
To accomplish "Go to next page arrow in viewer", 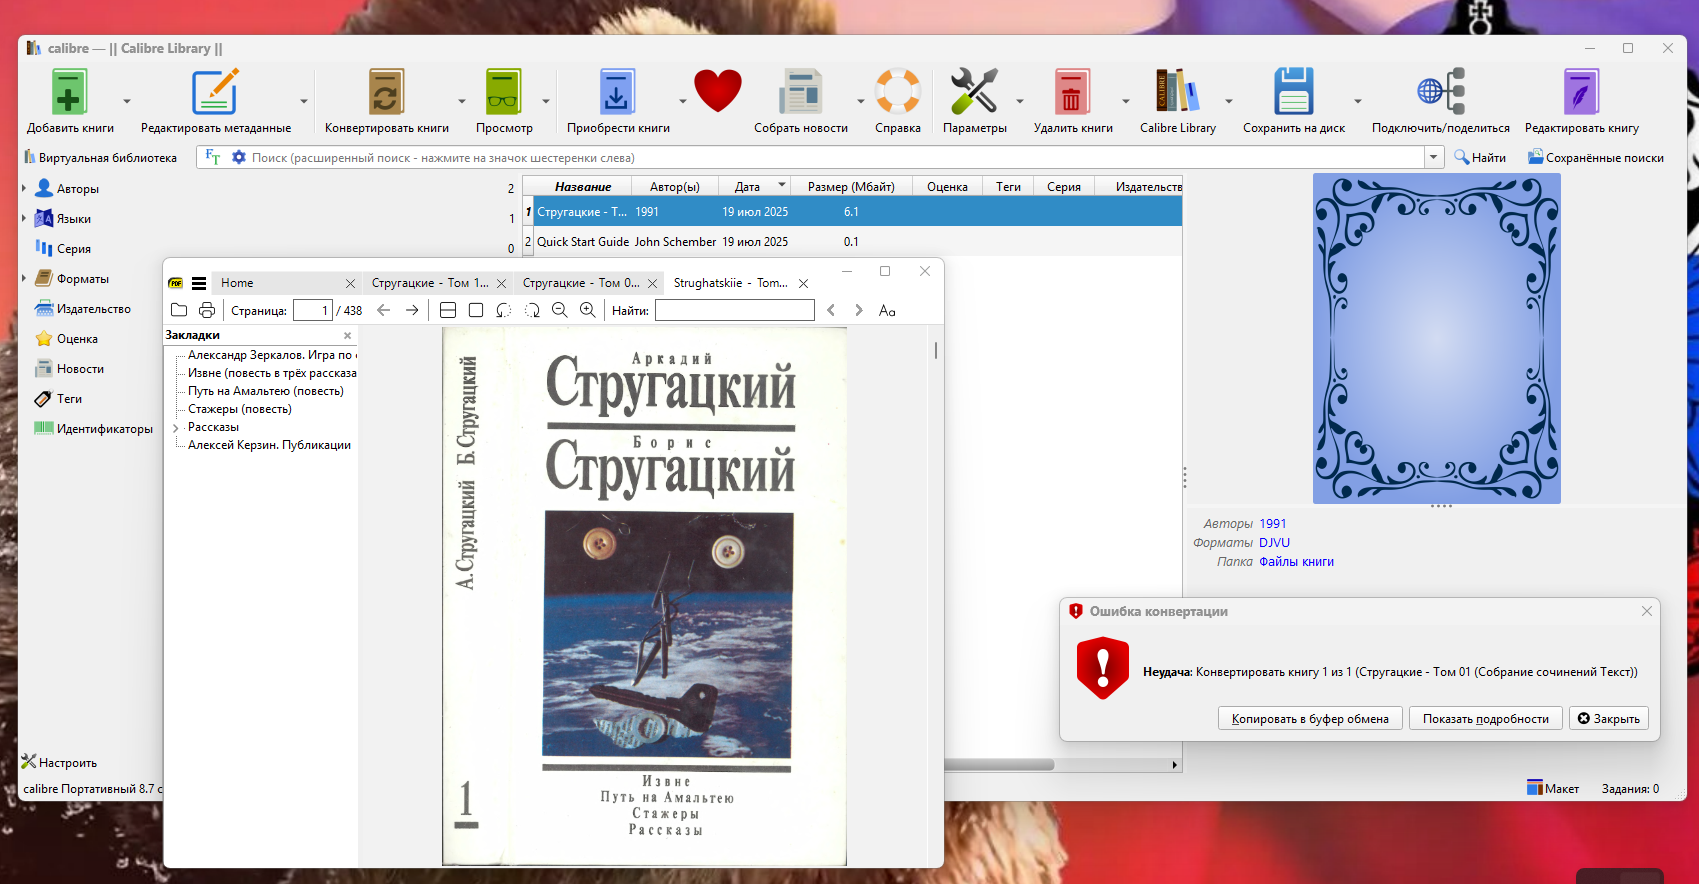I will point(412,310).
